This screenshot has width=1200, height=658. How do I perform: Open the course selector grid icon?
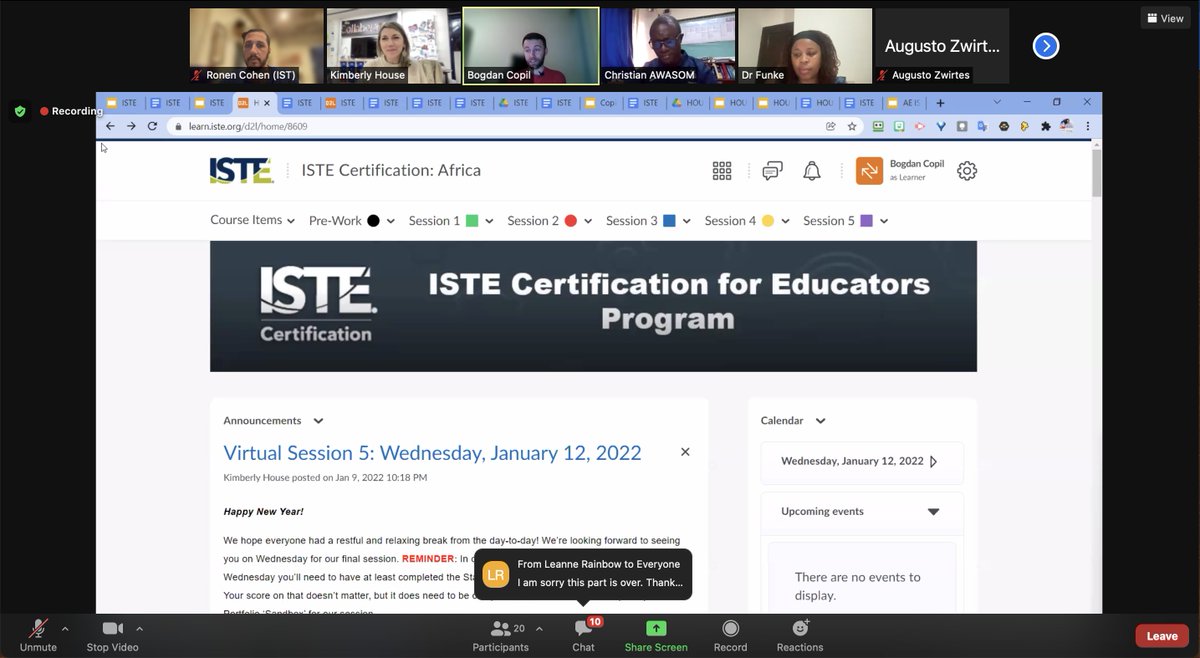(x=722, y=171)
